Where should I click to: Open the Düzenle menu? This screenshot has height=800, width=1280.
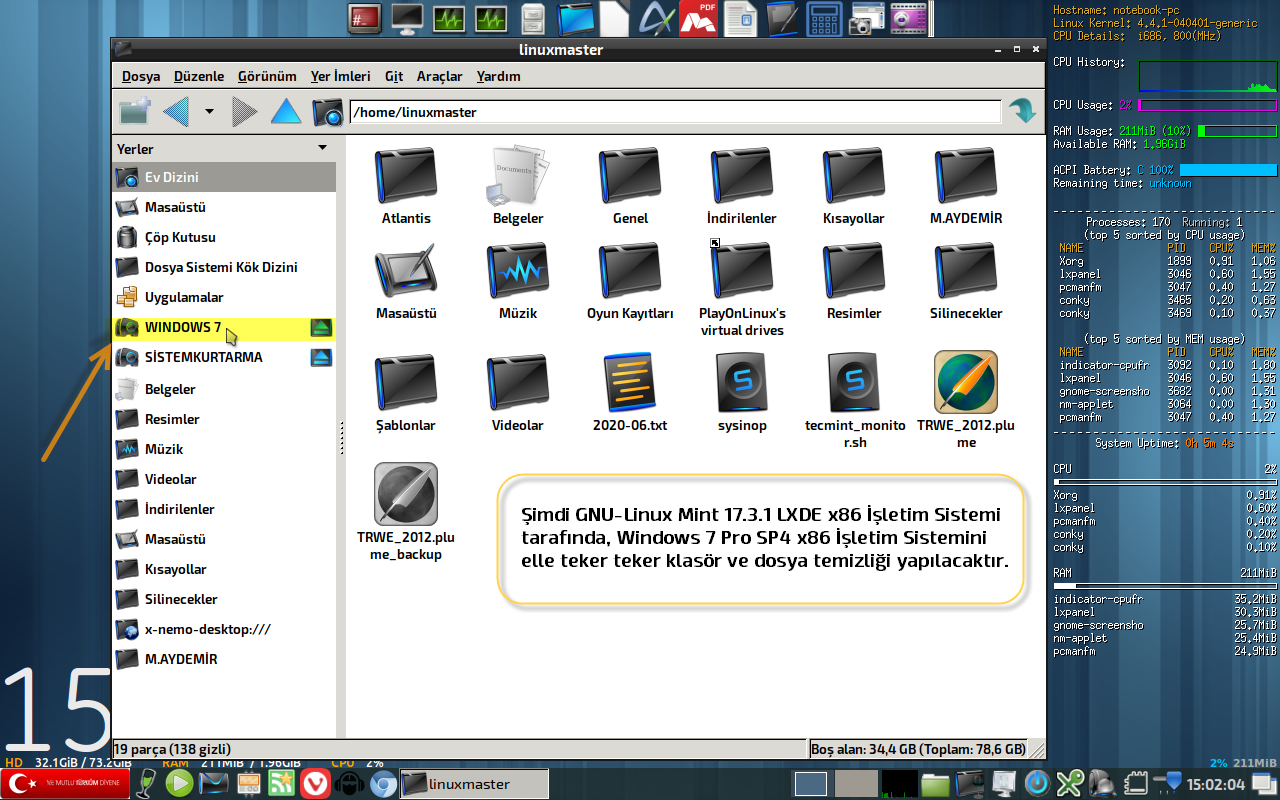pyautogui.click(x=199, y=76)
